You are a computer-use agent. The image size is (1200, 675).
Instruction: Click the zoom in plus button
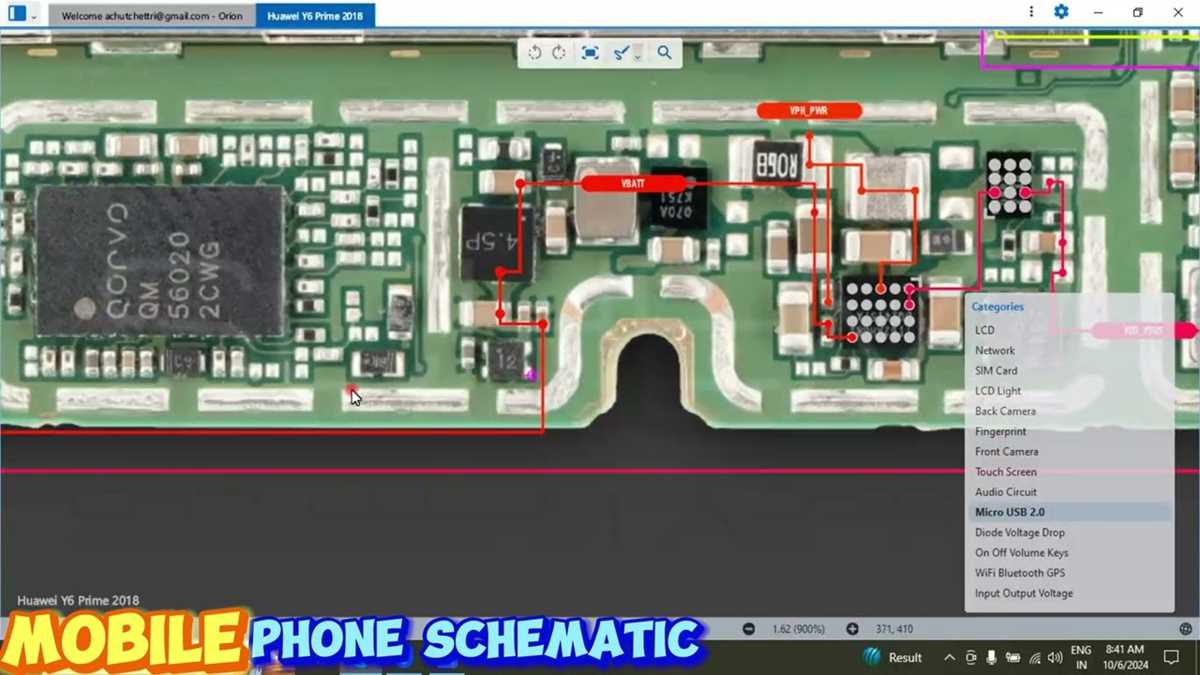pyautogui.click(x=852, y=629)
